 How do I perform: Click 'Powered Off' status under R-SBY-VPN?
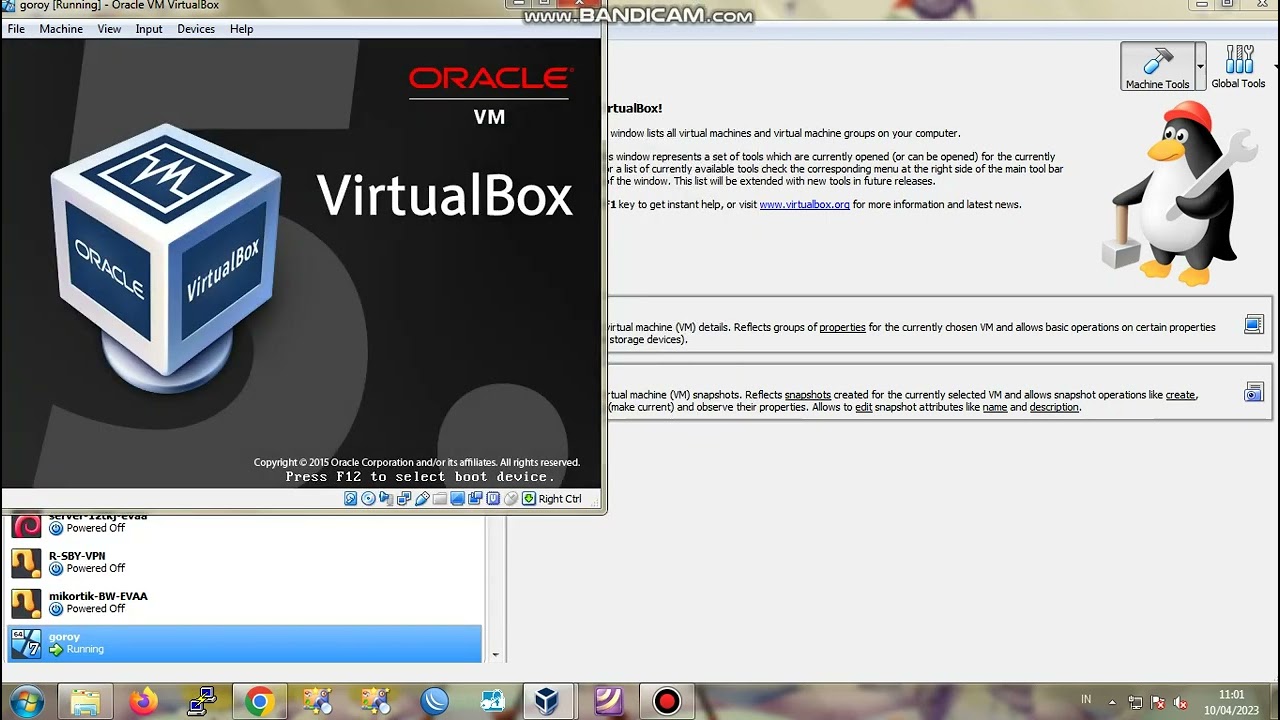click(x=96, y=568)
